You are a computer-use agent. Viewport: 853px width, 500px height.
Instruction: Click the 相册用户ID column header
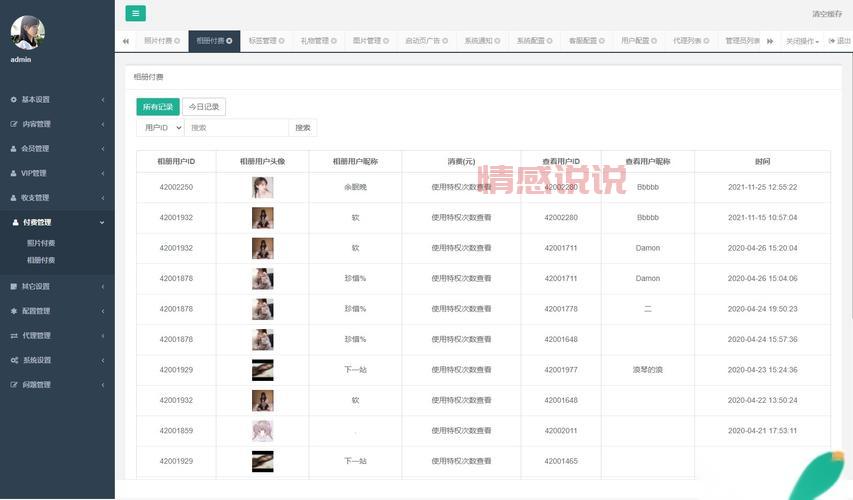coord(176,162)
